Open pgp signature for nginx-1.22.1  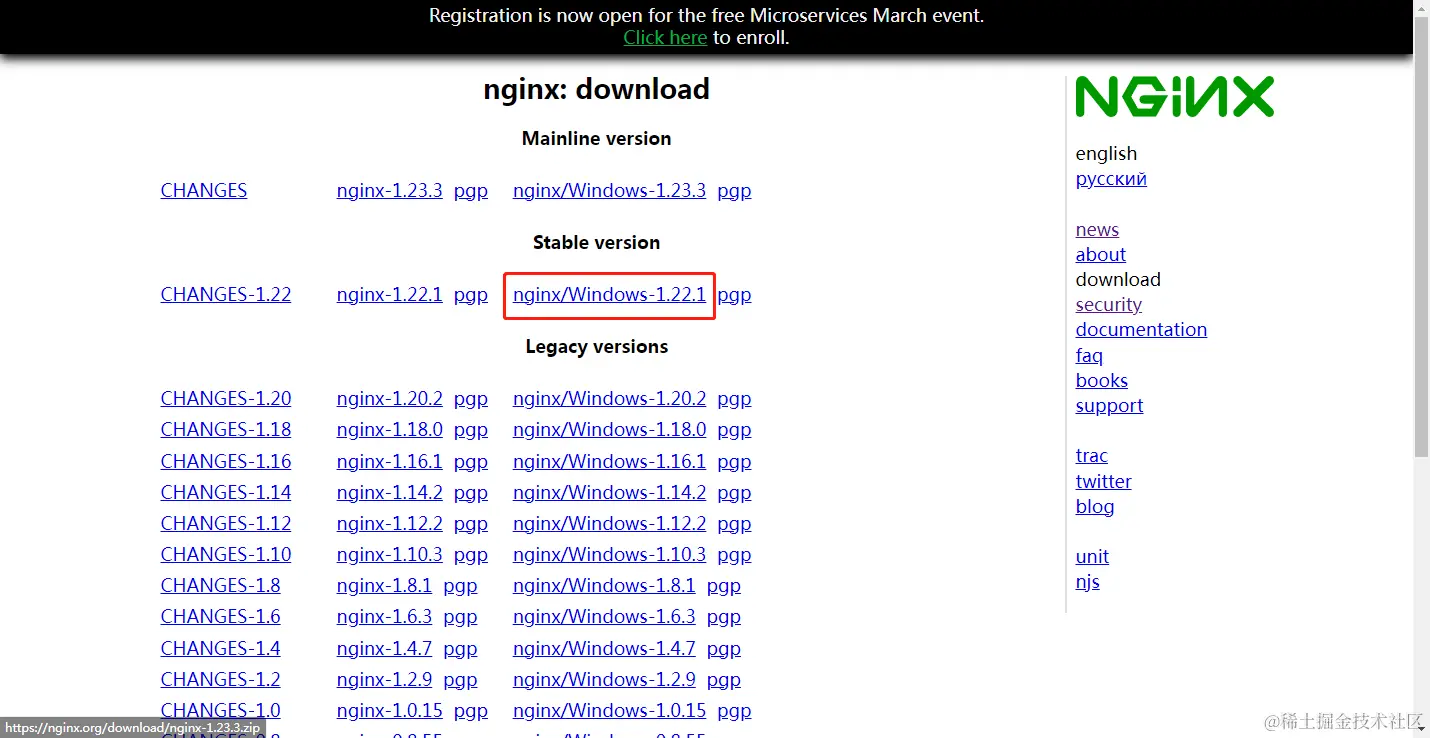470,295
